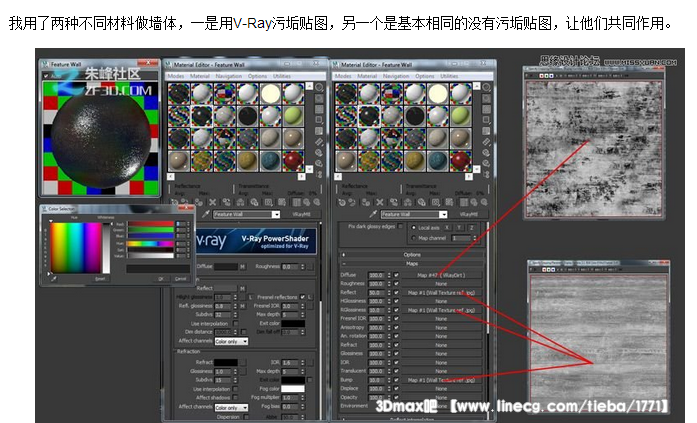
Task: Click Red slider in Color Selector
Action: tap(151, 224)
